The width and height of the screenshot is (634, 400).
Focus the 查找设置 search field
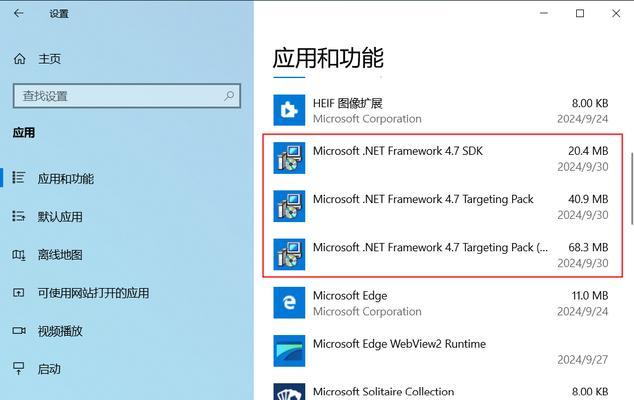pos(127,96)
